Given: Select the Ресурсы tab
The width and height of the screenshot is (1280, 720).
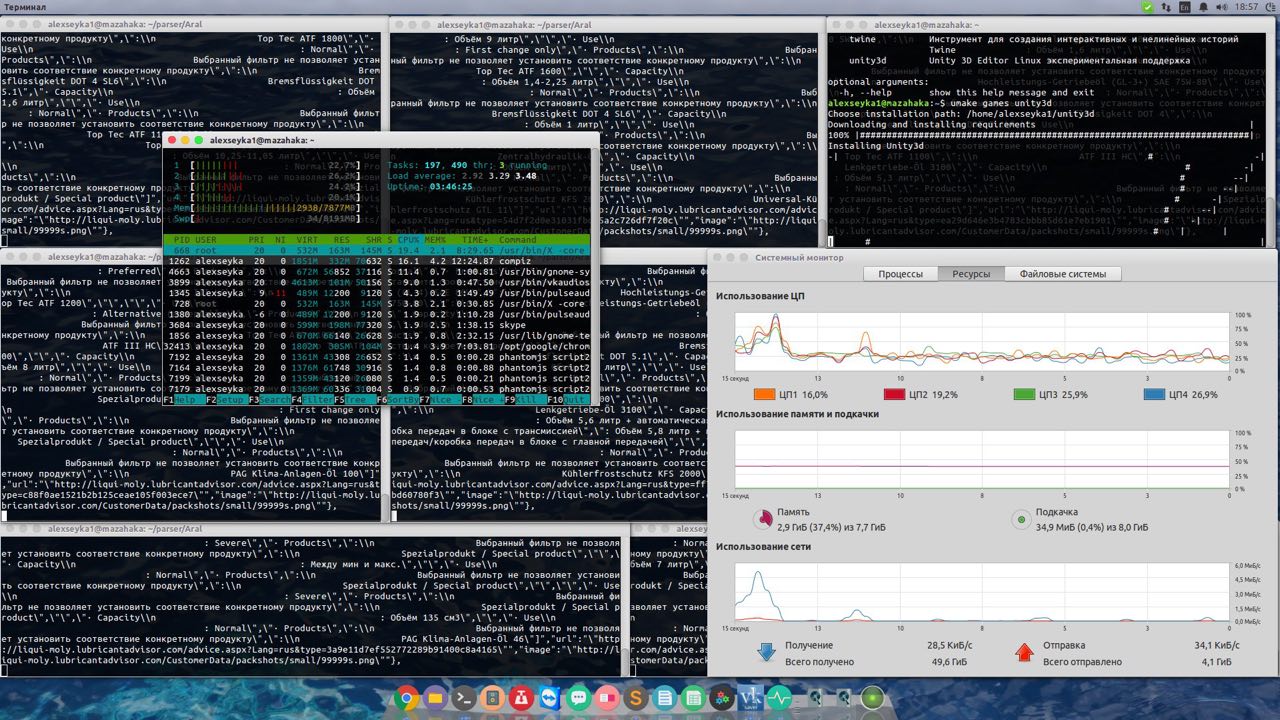Looking at the screenshot, I should coord(971,274).
